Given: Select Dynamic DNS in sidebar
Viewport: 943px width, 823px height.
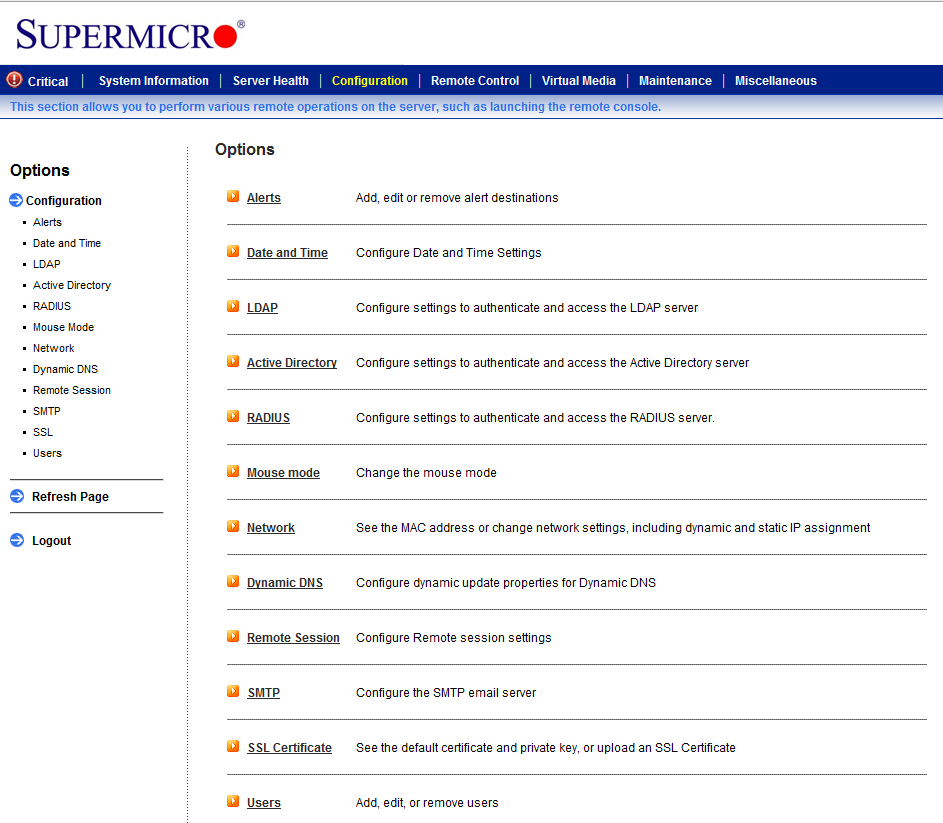Looking at the screenshot, I should tap(66, 369).
